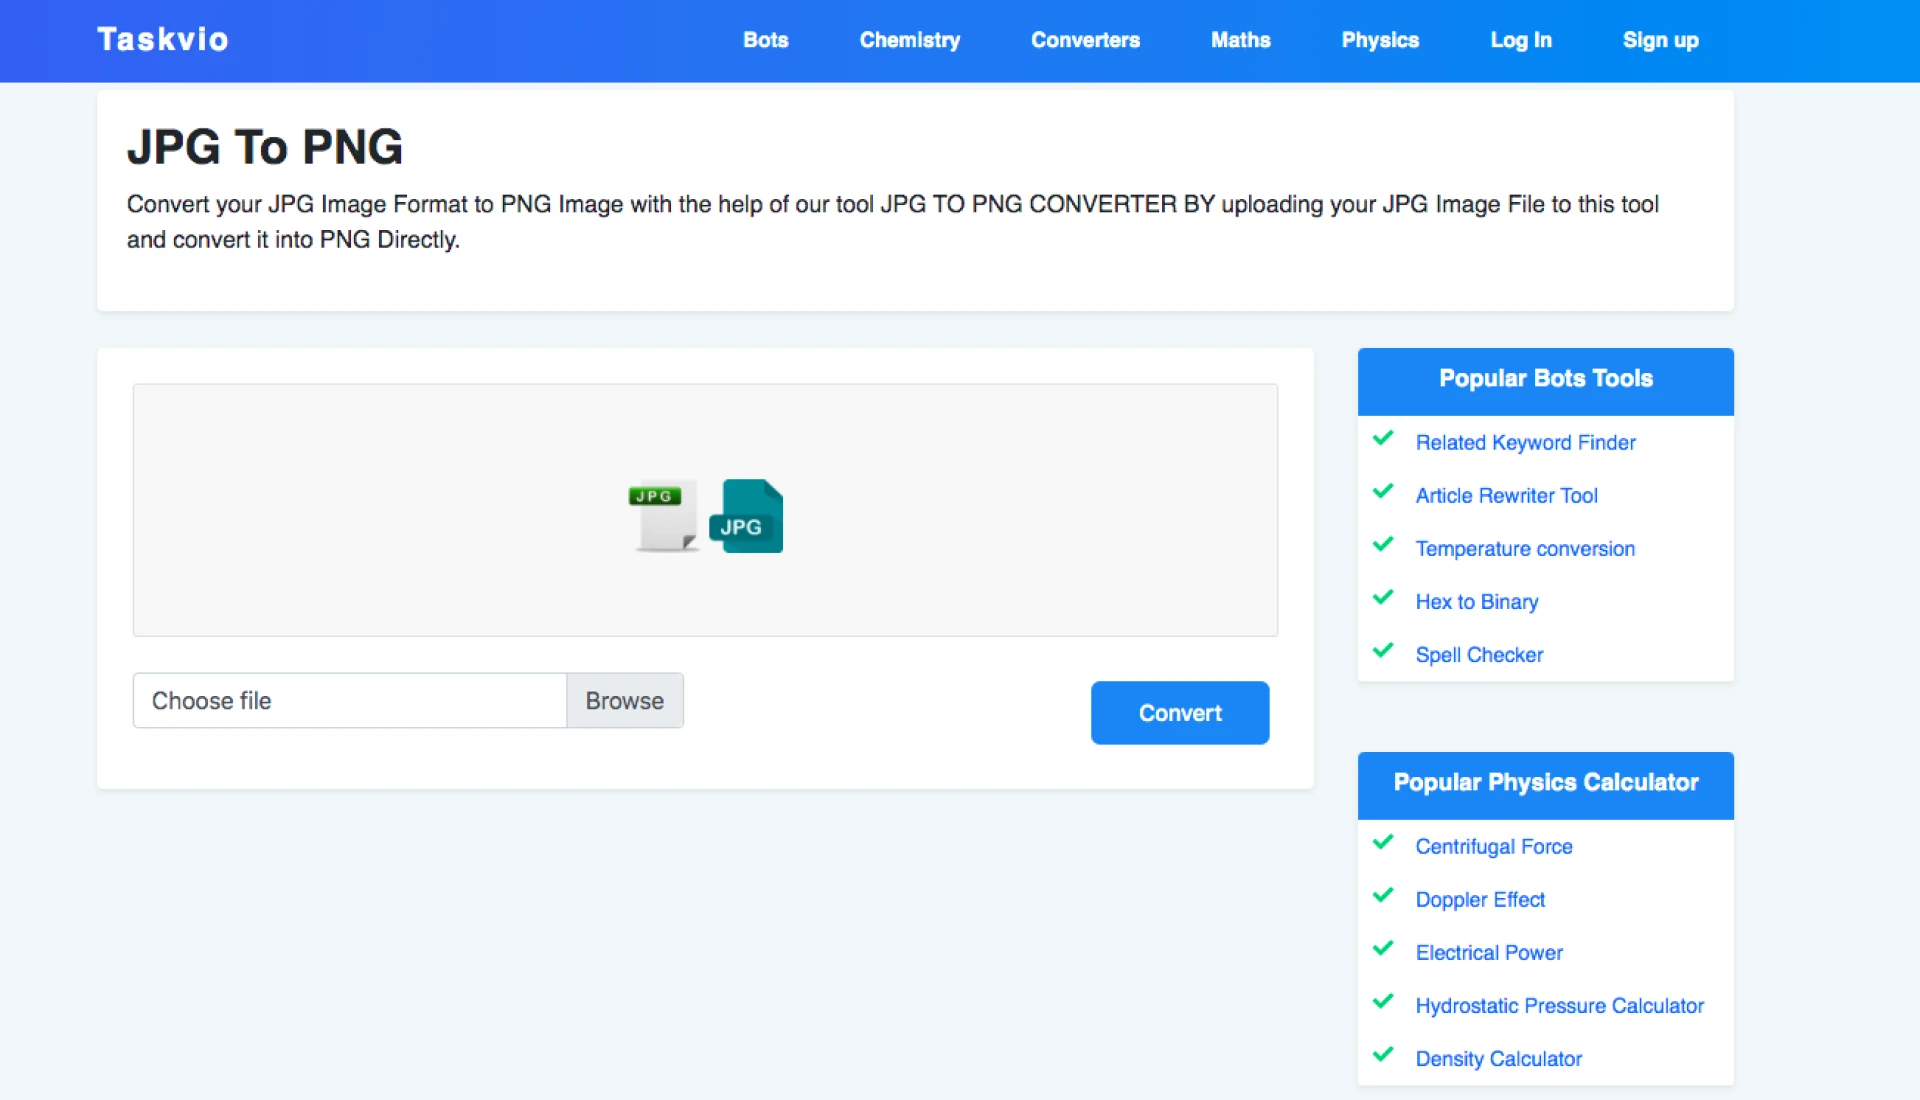Click checkmark icon beside Related Keyword Finder

(1383, 439)
